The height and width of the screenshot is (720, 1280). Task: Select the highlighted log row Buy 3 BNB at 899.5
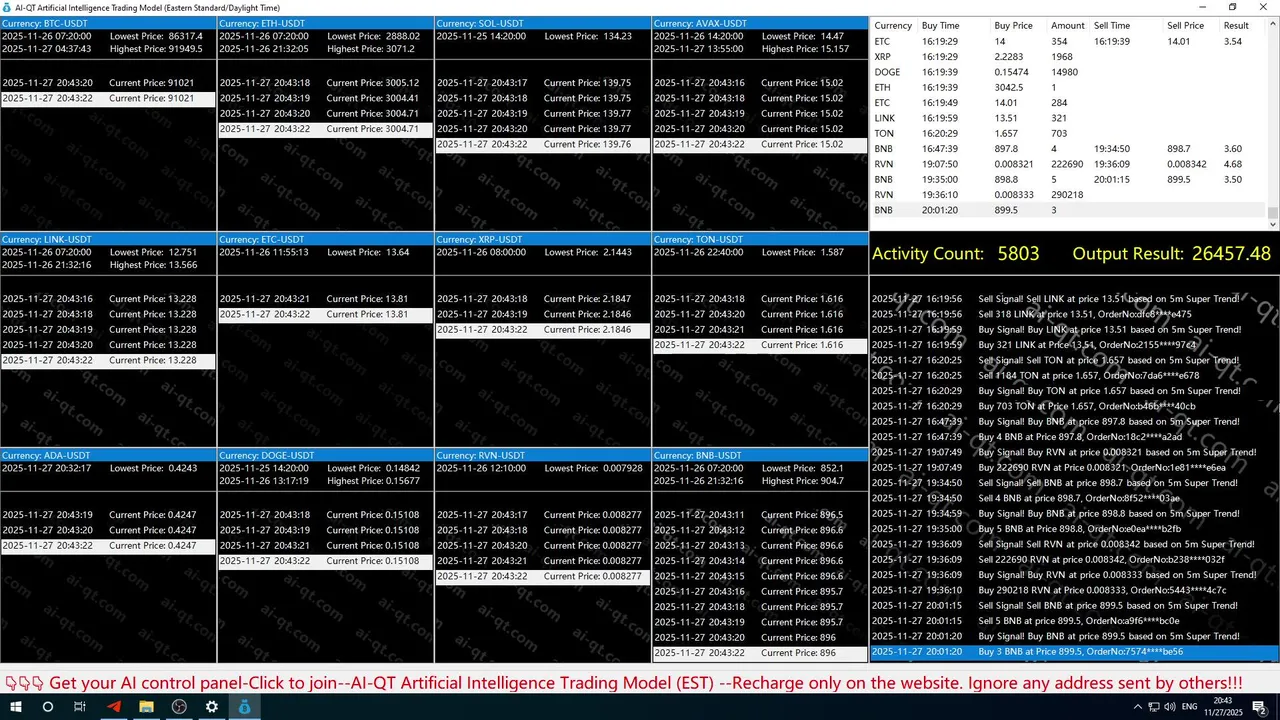pos(1075,652)
